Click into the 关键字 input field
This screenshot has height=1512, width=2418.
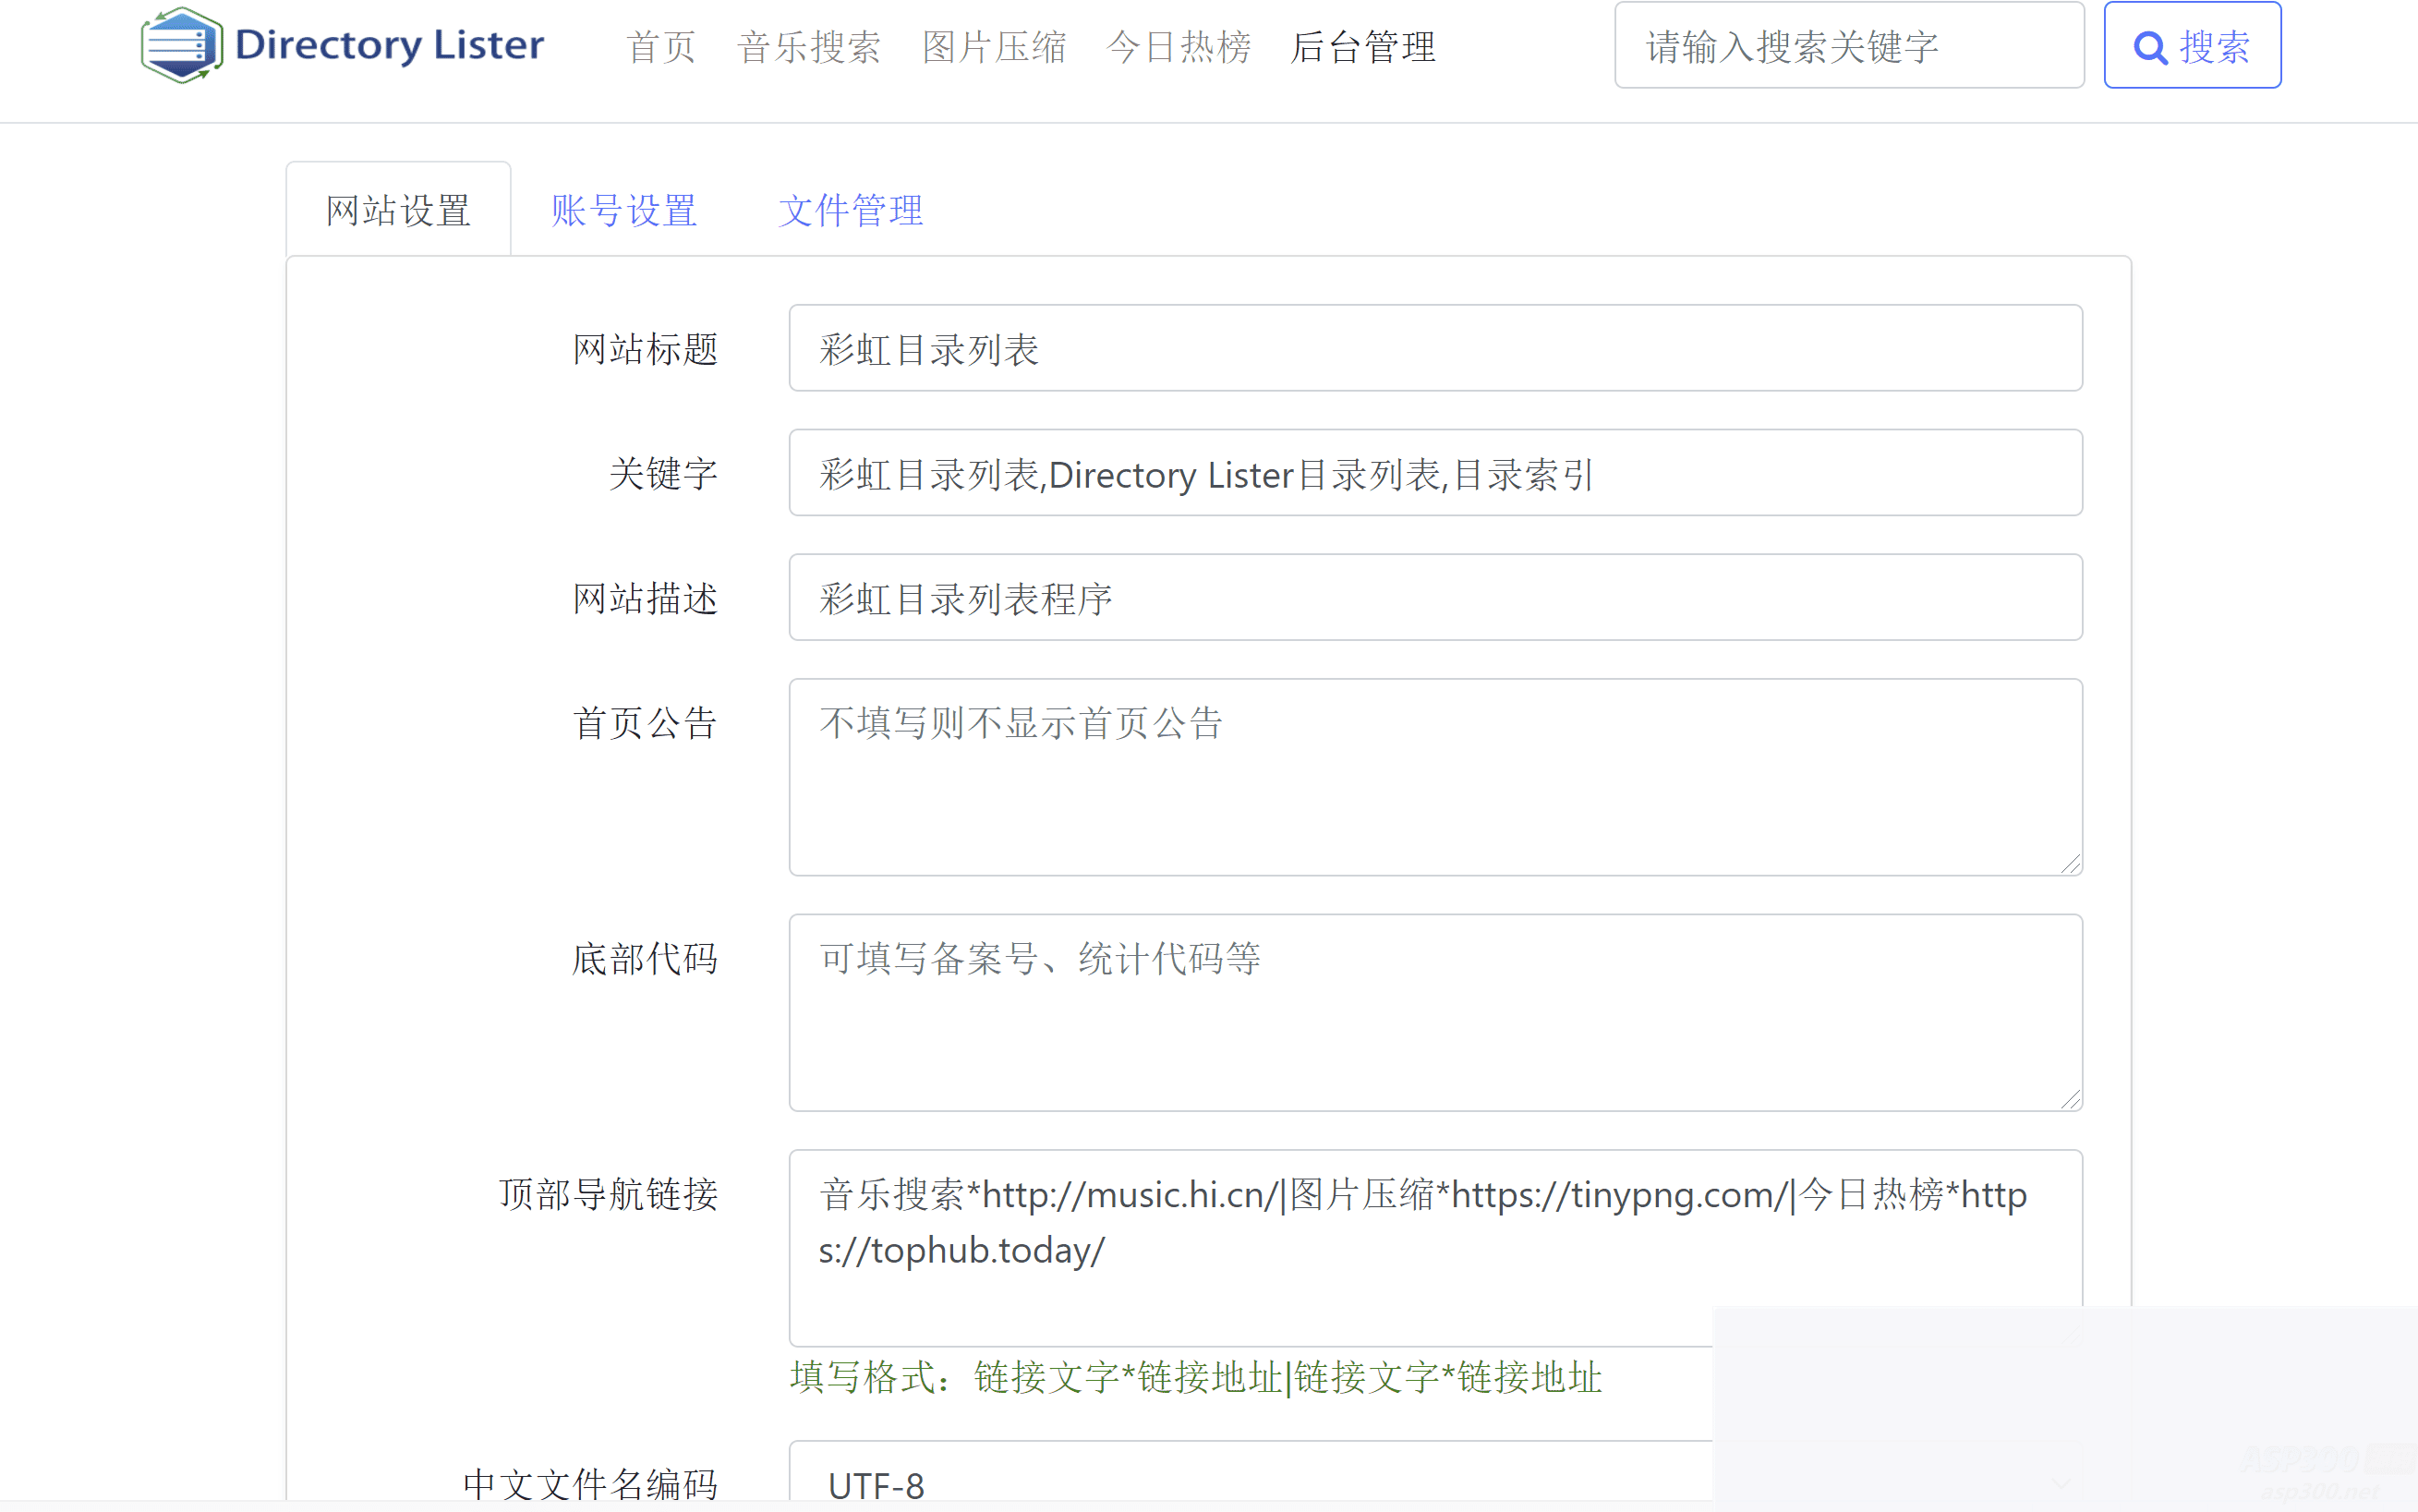tap(1435, 473)
